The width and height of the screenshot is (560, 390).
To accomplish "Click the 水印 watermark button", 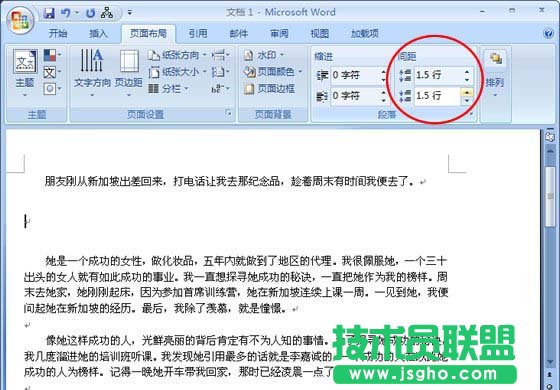I will 264,55.
